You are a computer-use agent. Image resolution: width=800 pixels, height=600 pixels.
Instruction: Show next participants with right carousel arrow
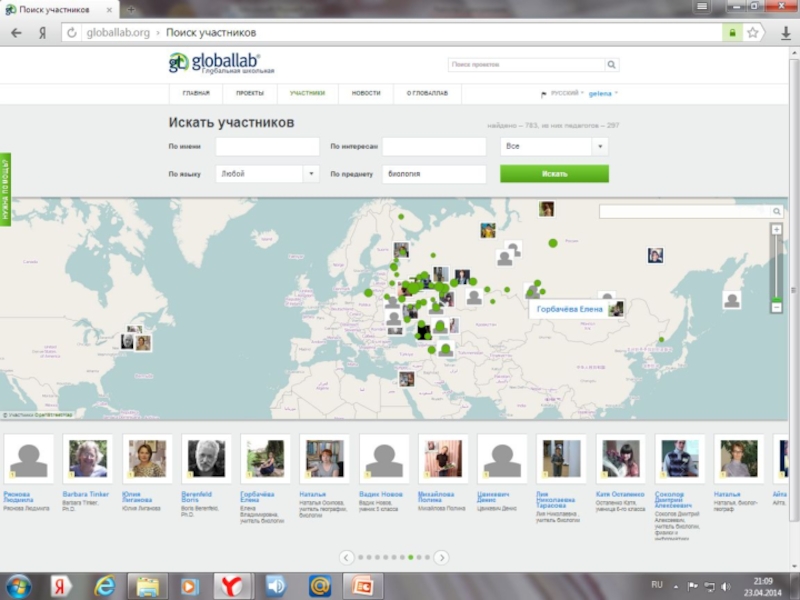[x=441, y=557]
